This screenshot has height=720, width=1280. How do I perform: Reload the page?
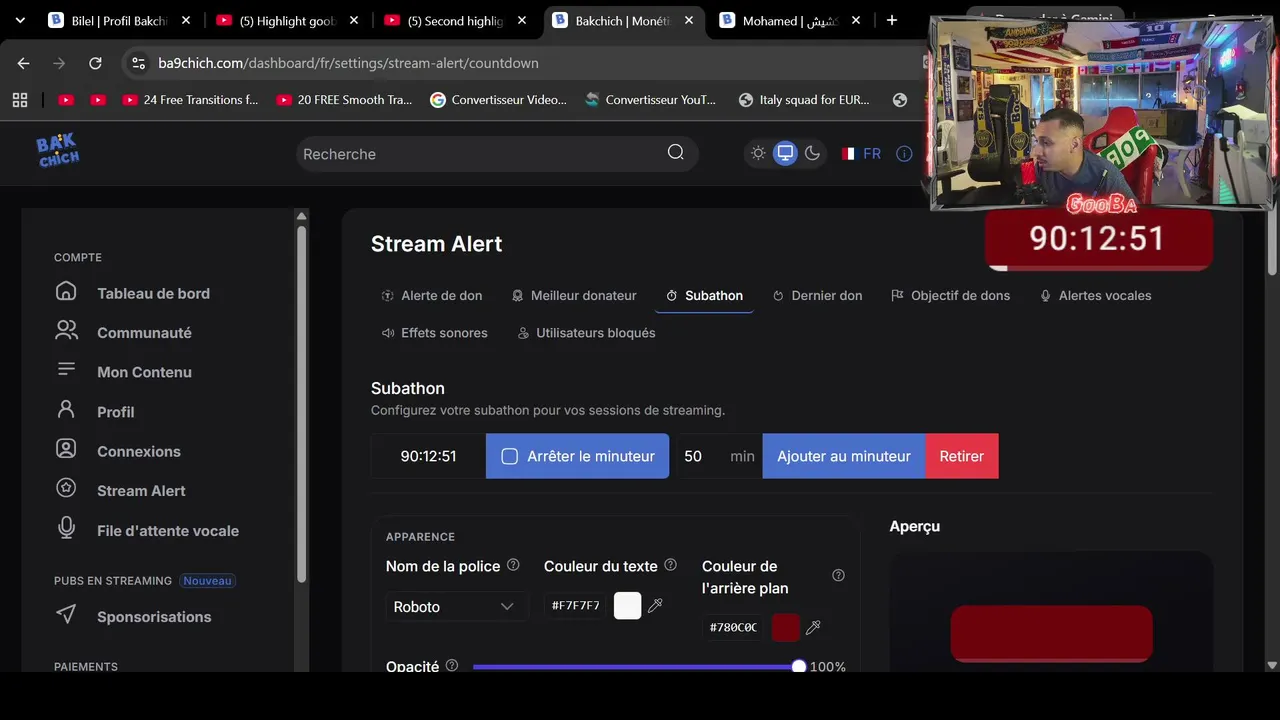[95, 63]
